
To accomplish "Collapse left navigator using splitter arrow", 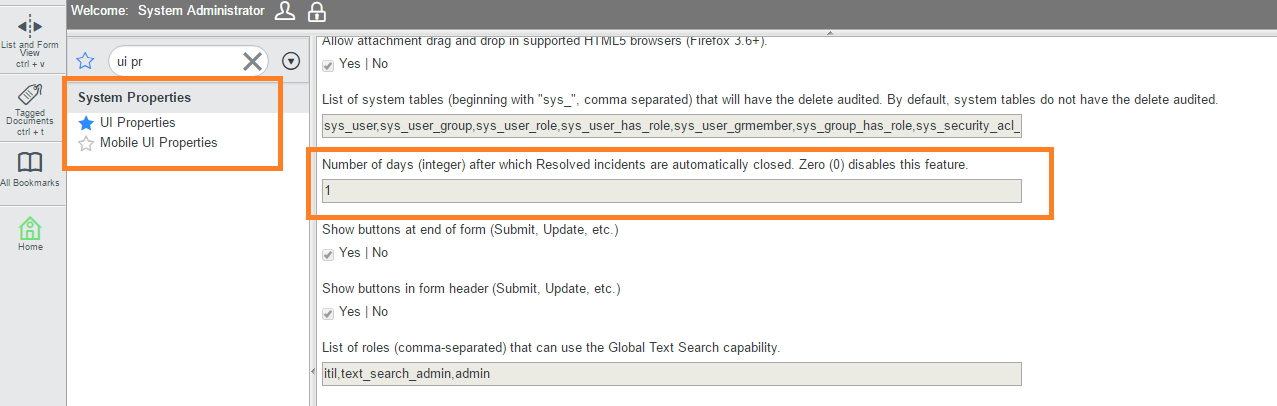I will coord(314,372).
